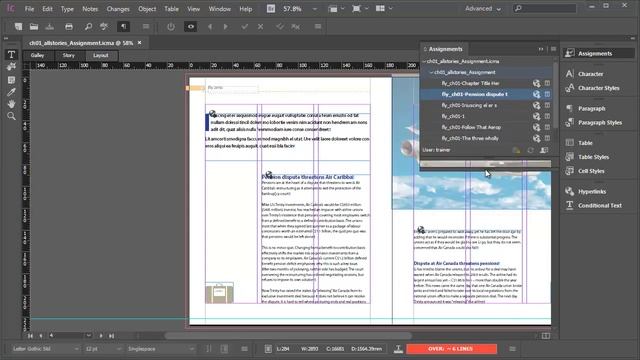This screenshot has height=360, width=640.
Task: Select the Chapter Title story row
Action: (x=487, y=83)
